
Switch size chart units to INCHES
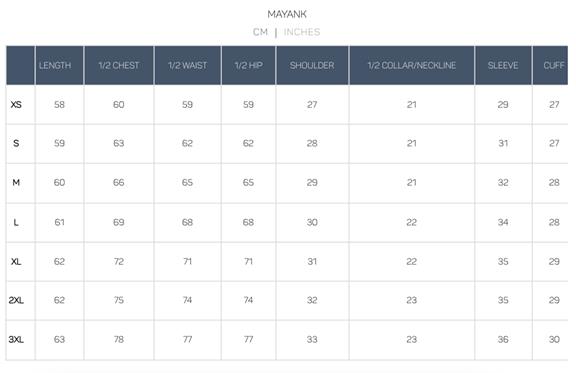[302, 32]
